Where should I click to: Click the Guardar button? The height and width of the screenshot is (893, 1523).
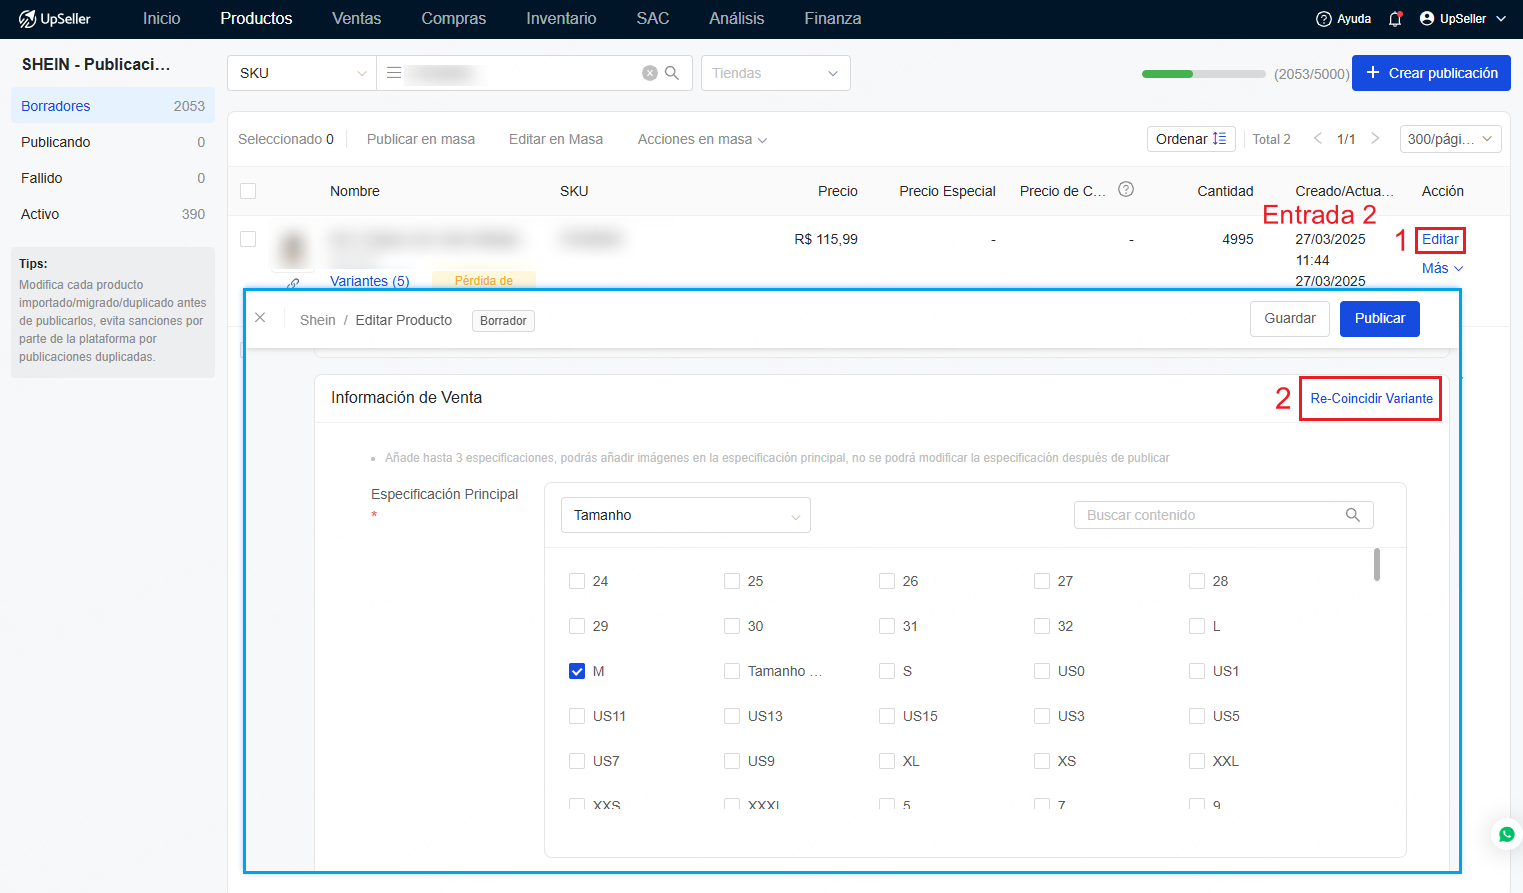tap(1290, 318)
